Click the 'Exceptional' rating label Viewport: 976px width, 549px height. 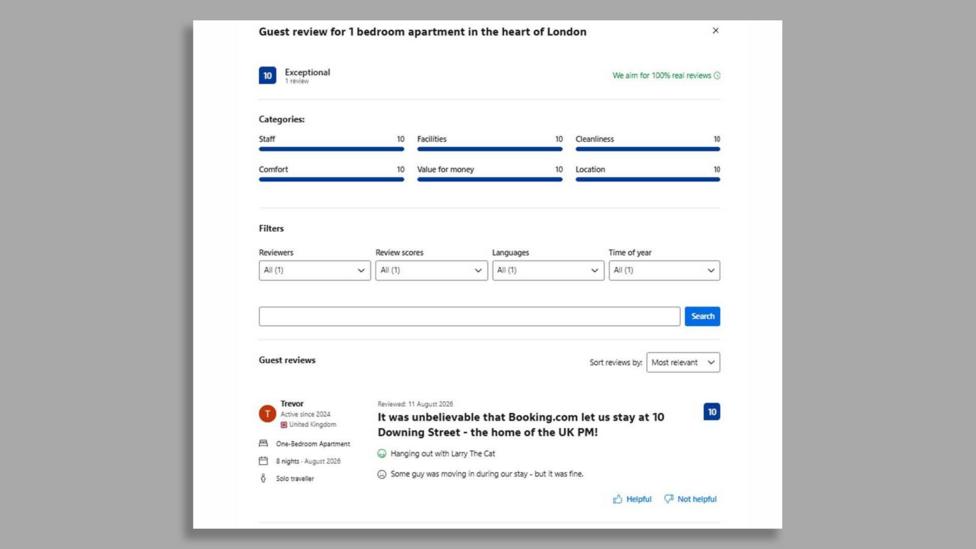[x=307, y=72]
